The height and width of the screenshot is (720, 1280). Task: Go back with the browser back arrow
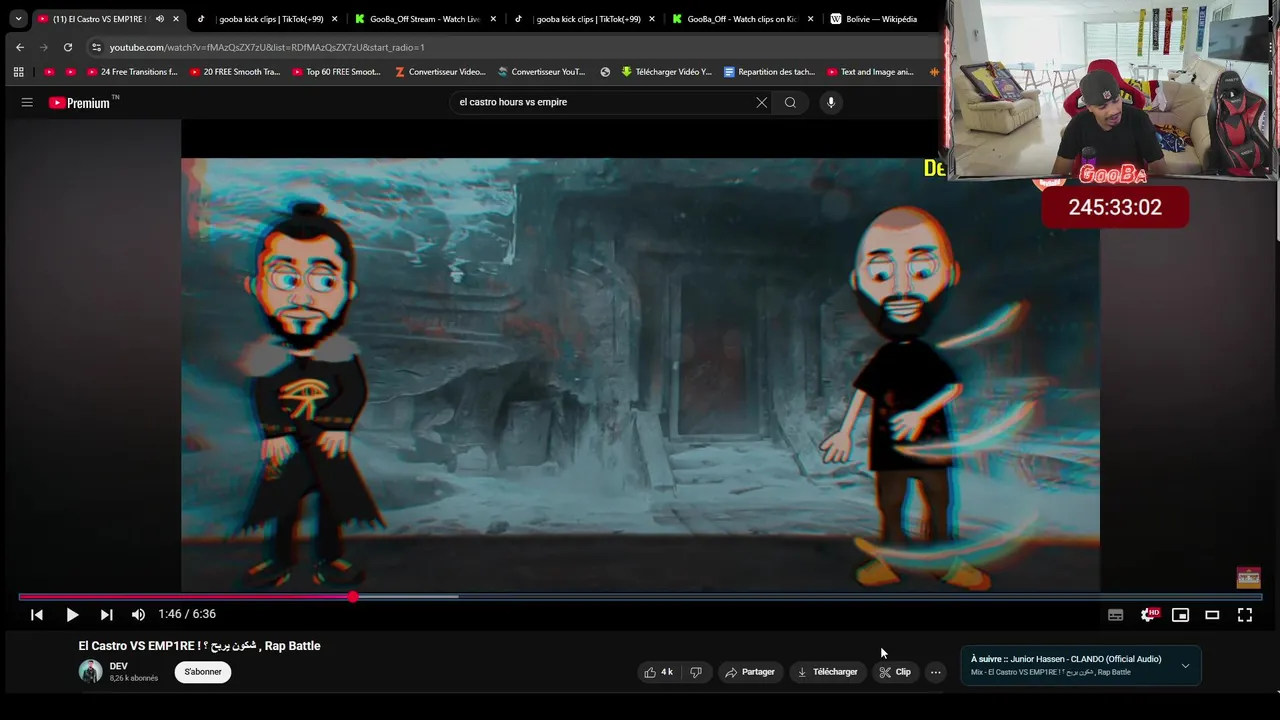coord(19,47)
